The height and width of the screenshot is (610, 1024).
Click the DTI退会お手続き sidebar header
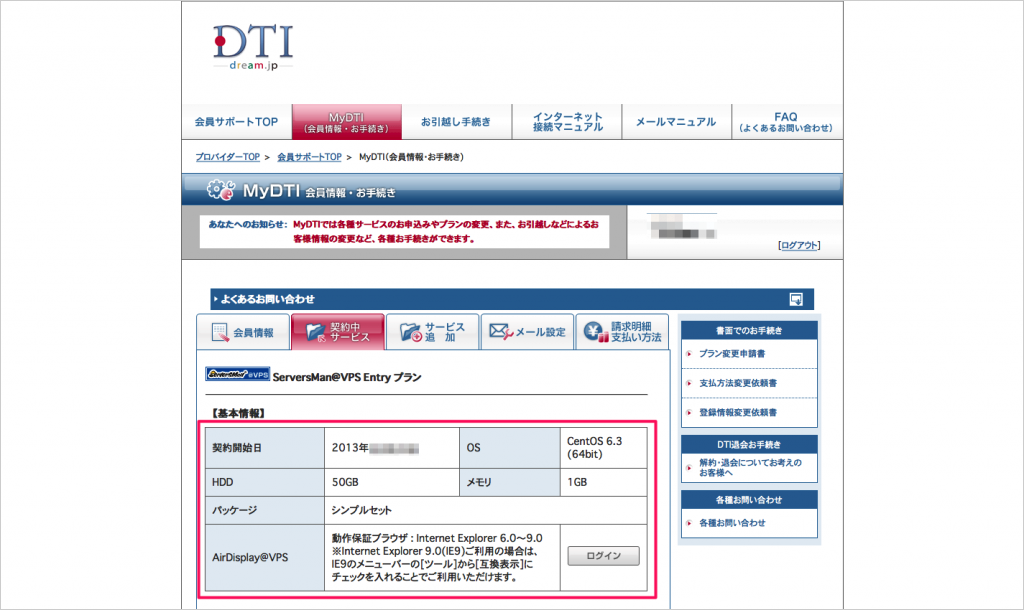(749, 445)
